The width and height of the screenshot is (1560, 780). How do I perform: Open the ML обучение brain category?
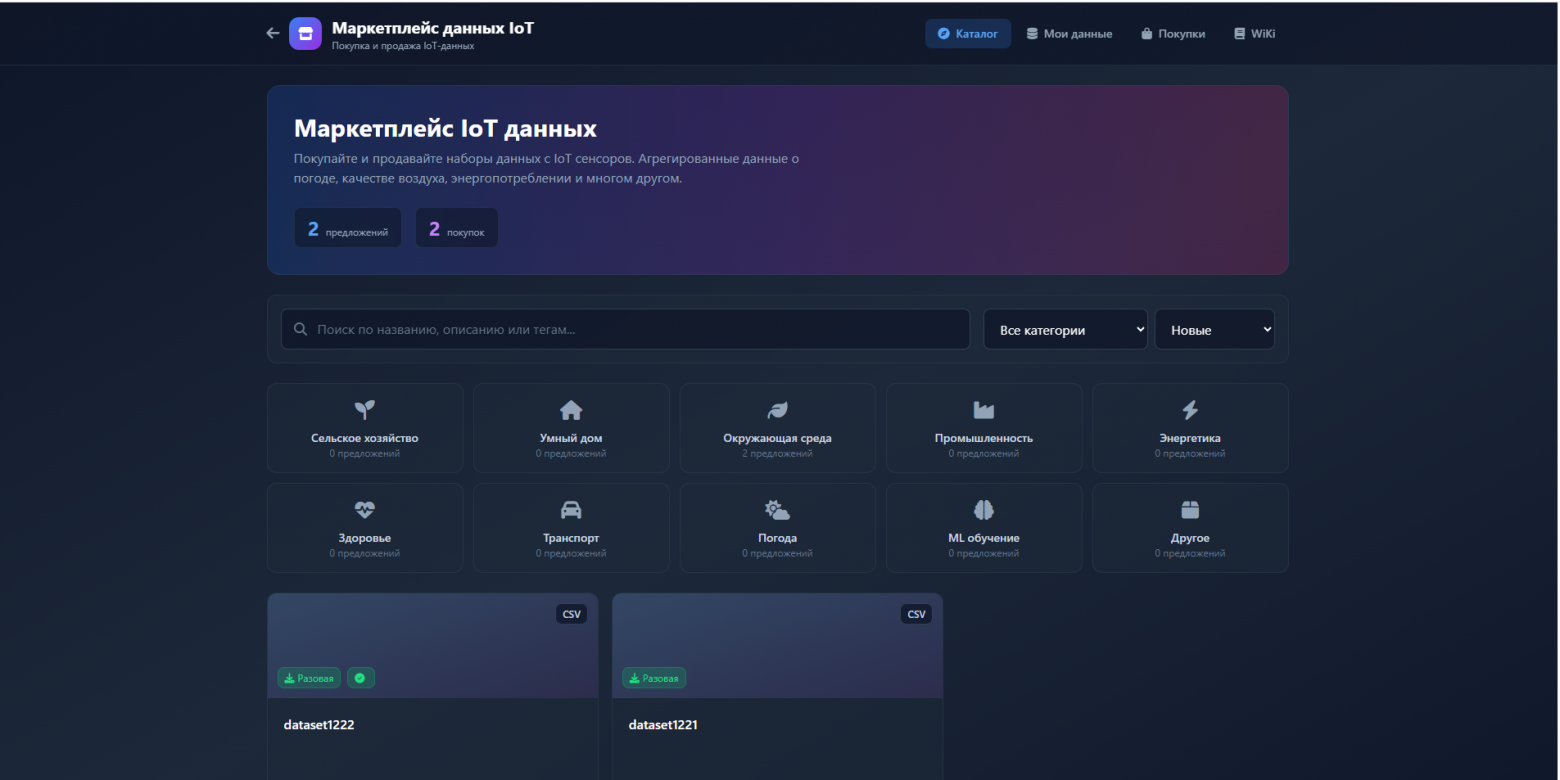tap(983, 510)
